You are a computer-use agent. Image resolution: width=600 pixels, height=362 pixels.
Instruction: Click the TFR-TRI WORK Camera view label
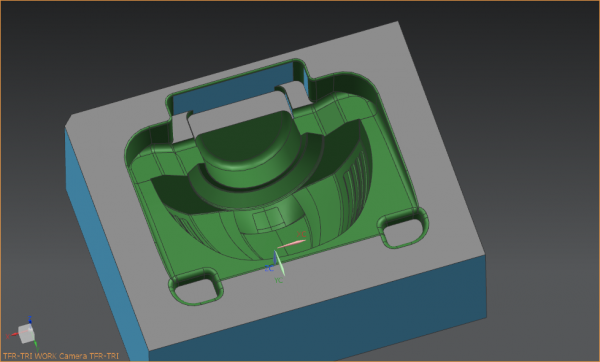tap(61, 356)
